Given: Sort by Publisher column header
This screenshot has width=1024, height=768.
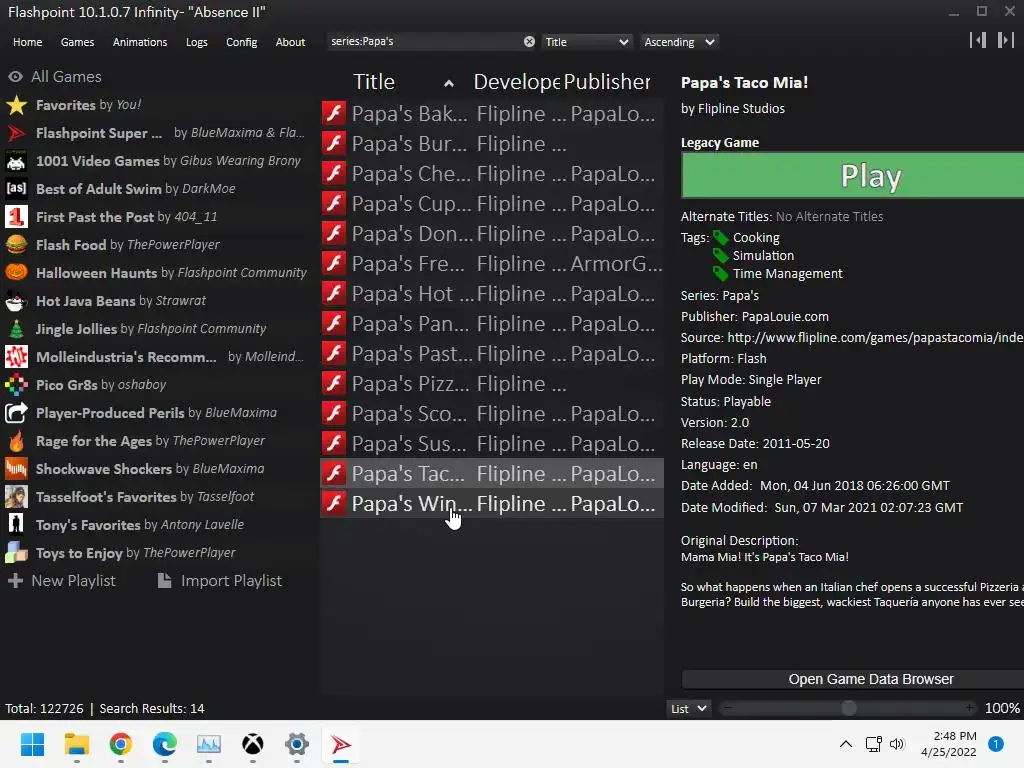Looking at the screenshot, I should (x=607, y=82).
